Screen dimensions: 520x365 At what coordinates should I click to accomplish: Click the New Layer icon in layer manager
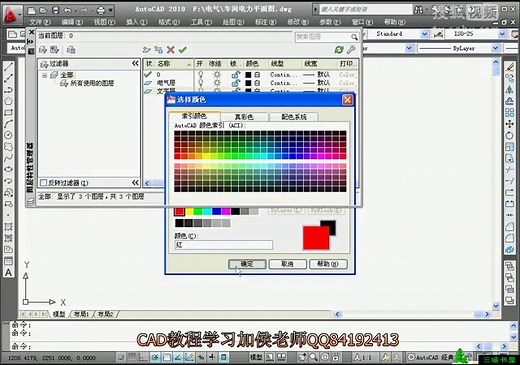pos(146,50)
